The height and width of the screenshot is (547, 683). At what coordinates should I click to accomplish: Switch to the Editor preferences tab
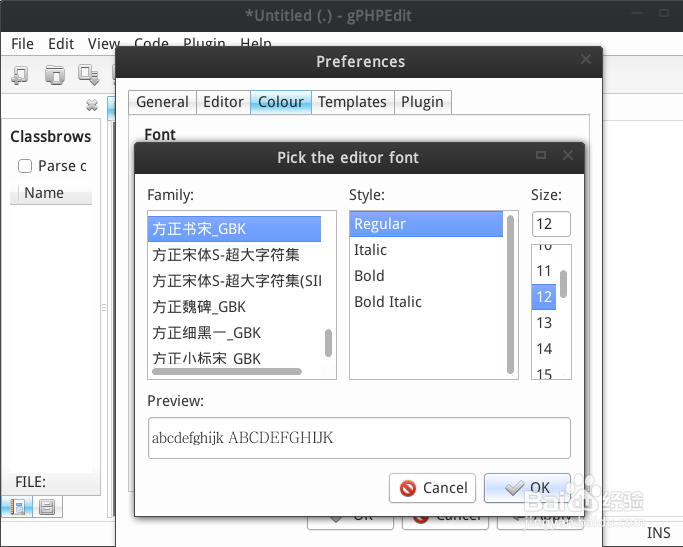tap(223, 102)
